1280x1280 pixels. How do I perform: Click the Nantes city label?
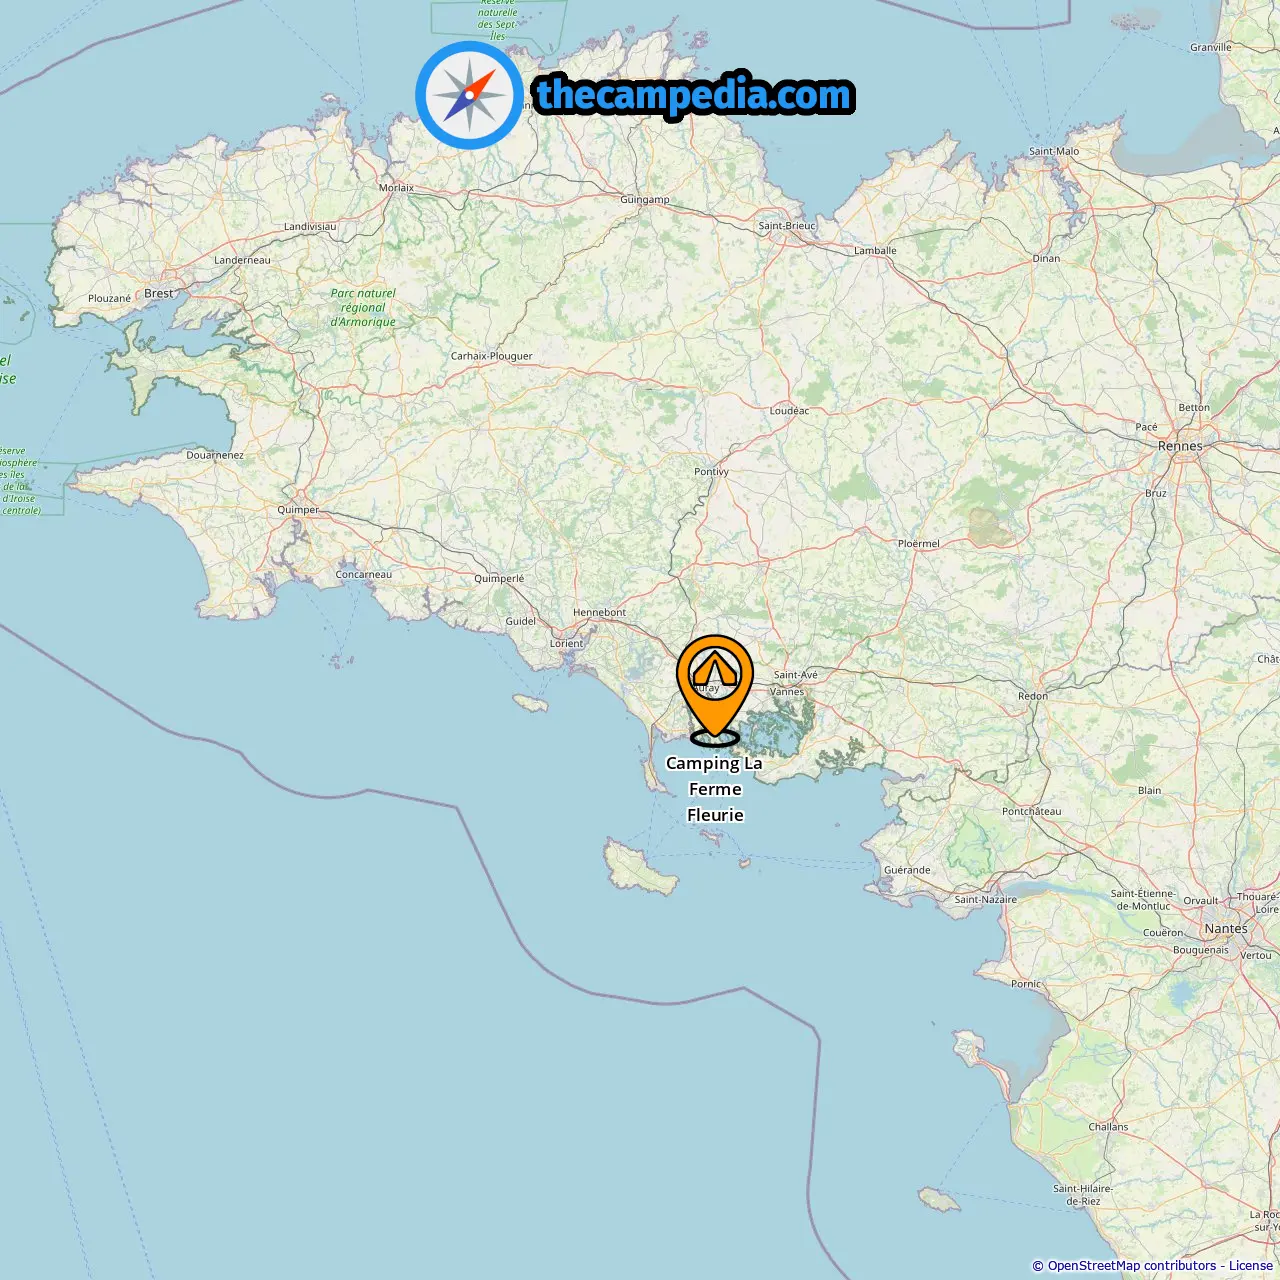(1226, 928)
